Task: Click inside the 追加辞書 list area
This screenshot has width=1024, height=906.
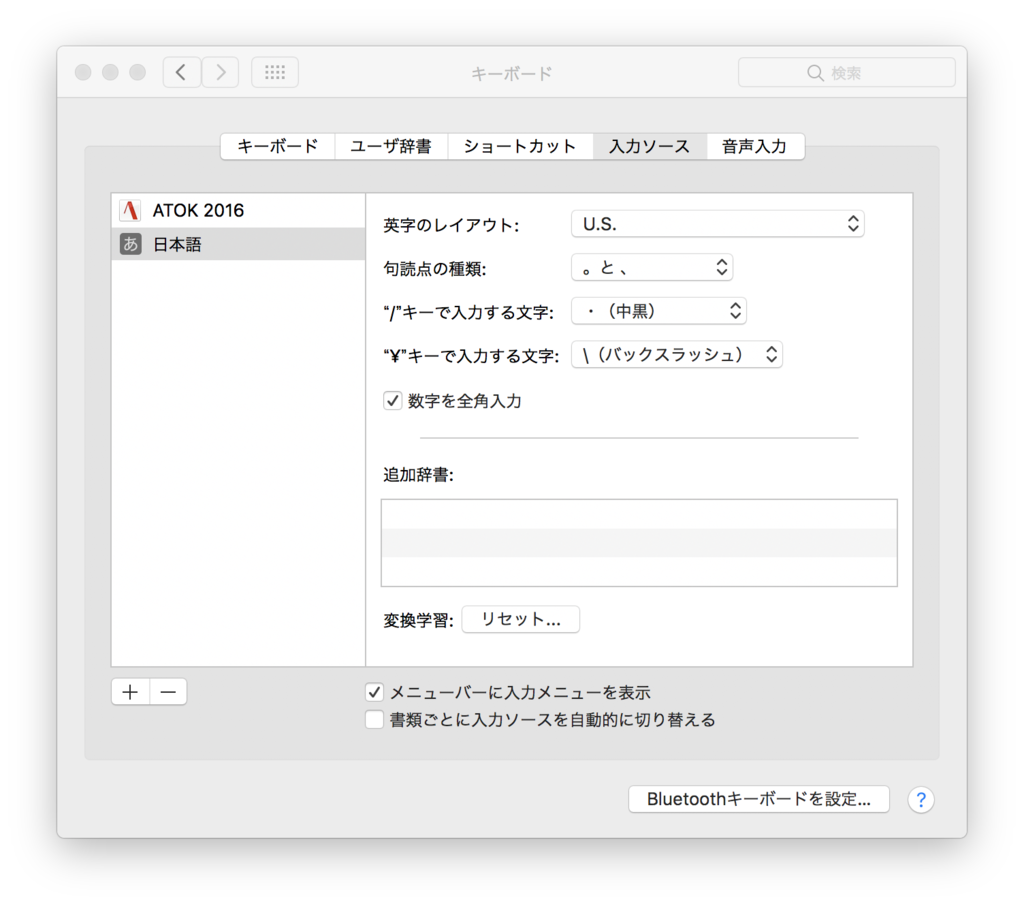Action: (638, 542)
